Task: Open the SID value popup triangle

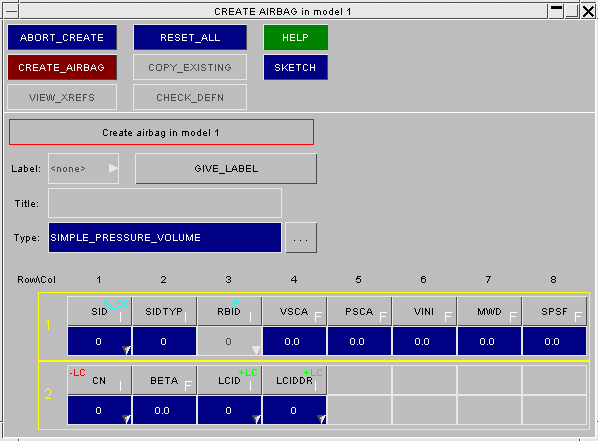Action: tap(126, 350)
